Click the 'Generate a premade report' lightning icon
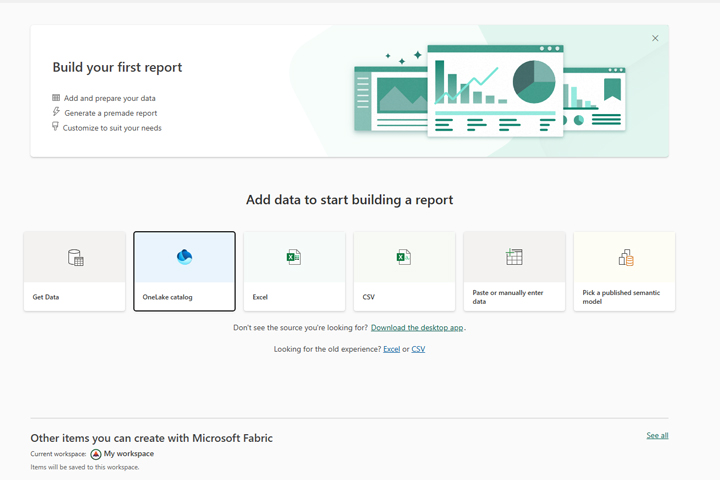Screen dimensions: 720x480 click(56, 113)
